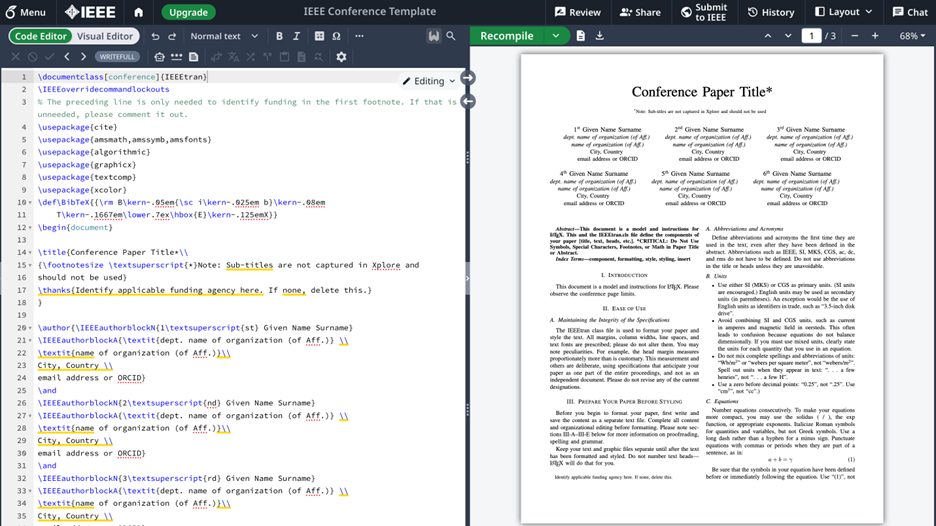
Task: View logs and output files icon
Action: coord(580,36)
